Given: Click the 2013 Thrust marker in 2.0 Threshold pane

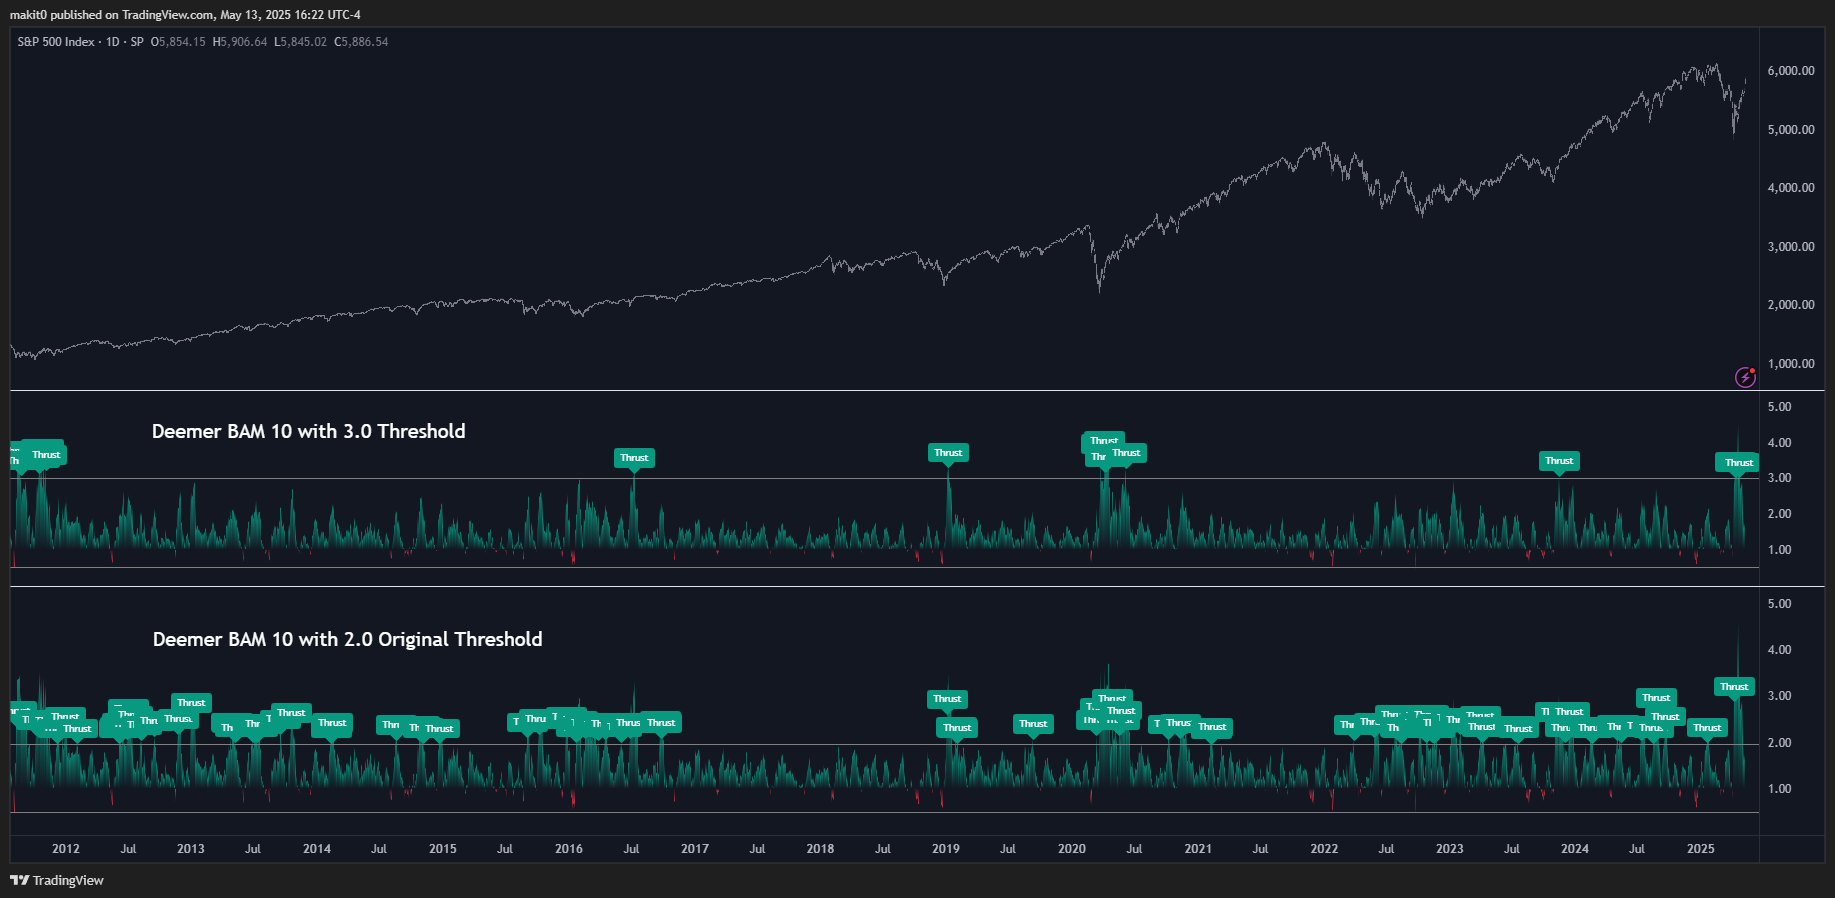Looking at the screenshot, I should 191,703.
